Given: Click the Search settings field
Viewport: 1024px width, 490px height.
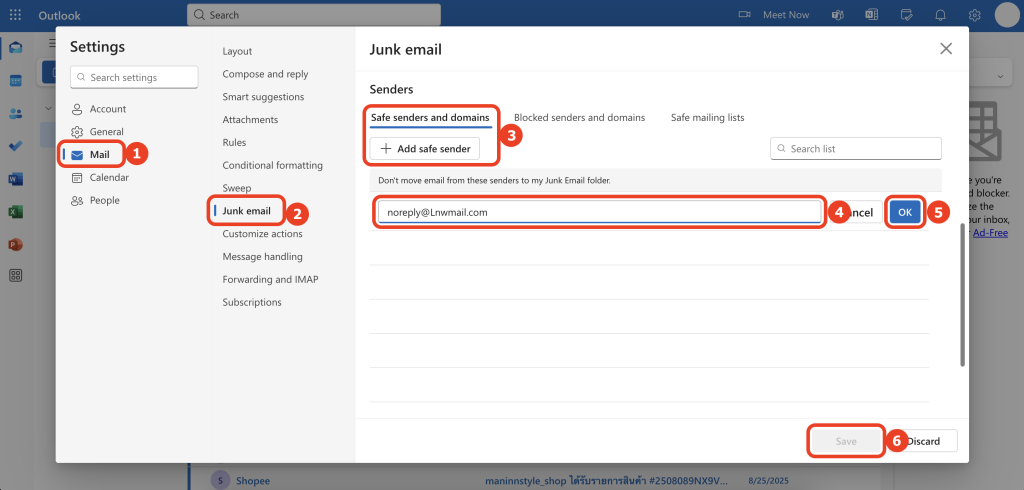Looking at the screenshot, I should [134, 77].
